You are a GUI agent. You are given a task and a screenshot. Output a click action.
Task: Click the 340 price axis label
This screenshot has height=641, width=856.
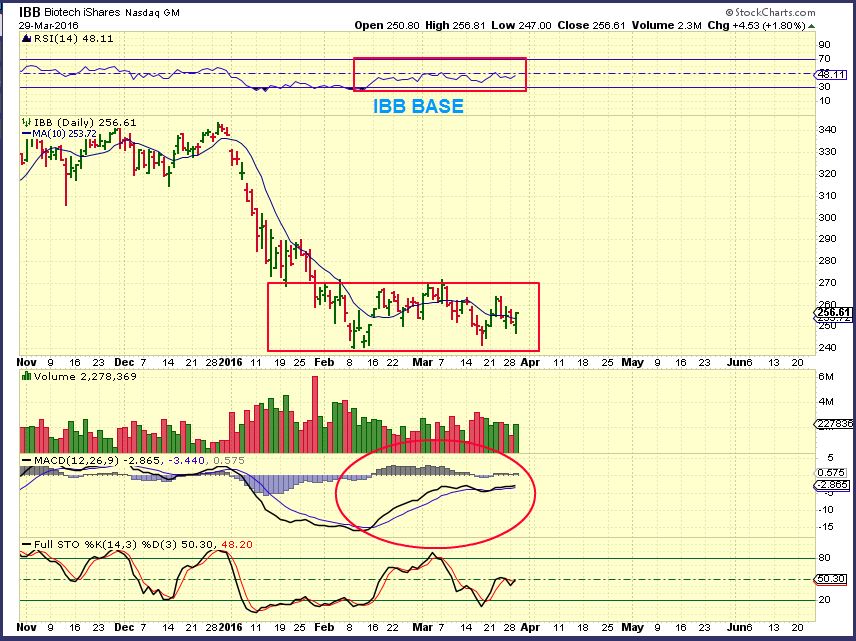[x=828, y=130]
